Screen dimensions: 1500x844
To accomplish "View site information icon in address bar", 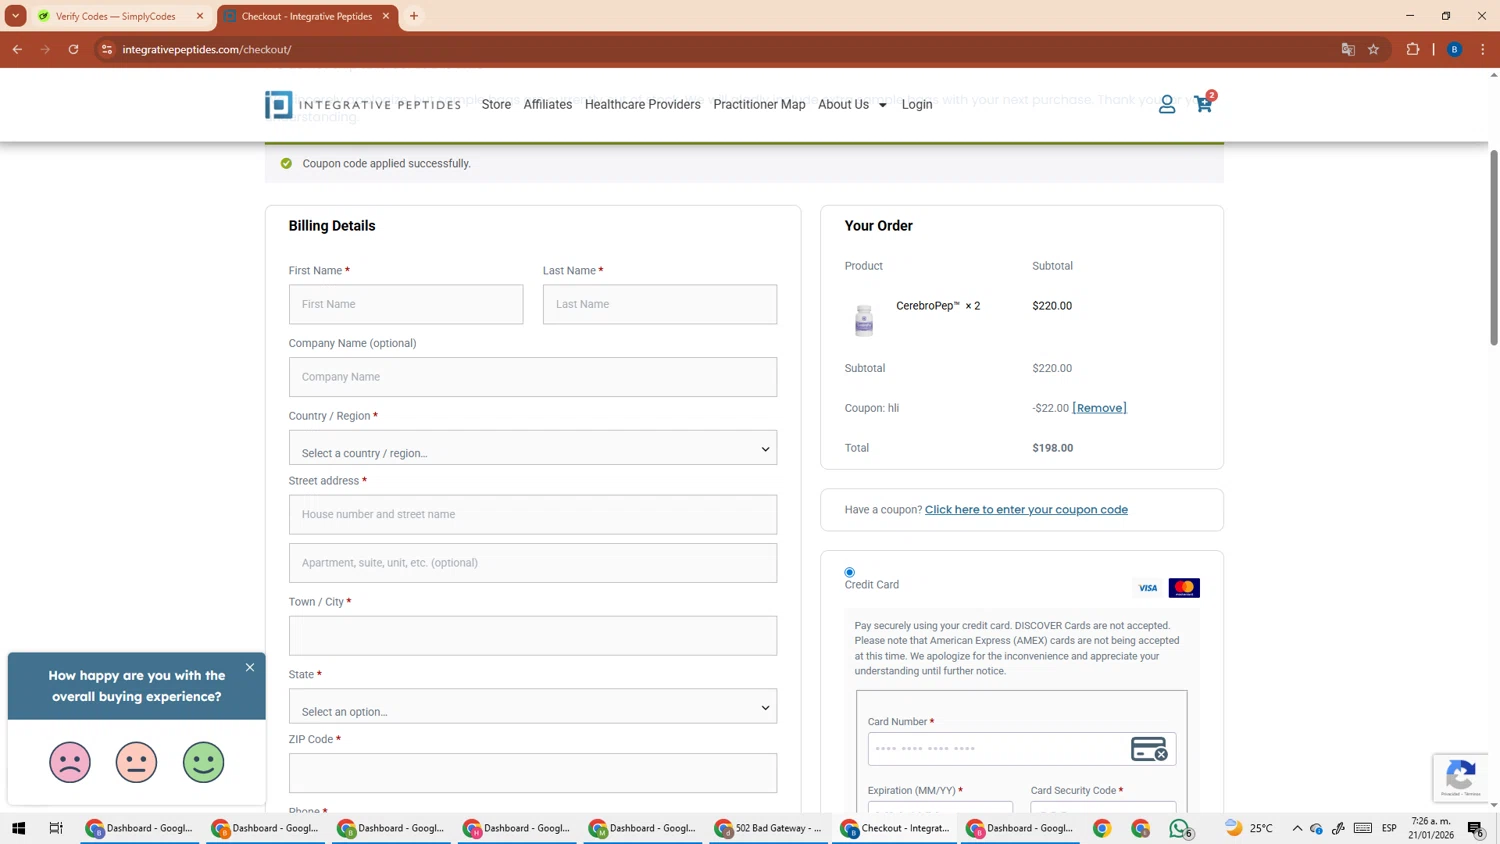I will [107, 49].
